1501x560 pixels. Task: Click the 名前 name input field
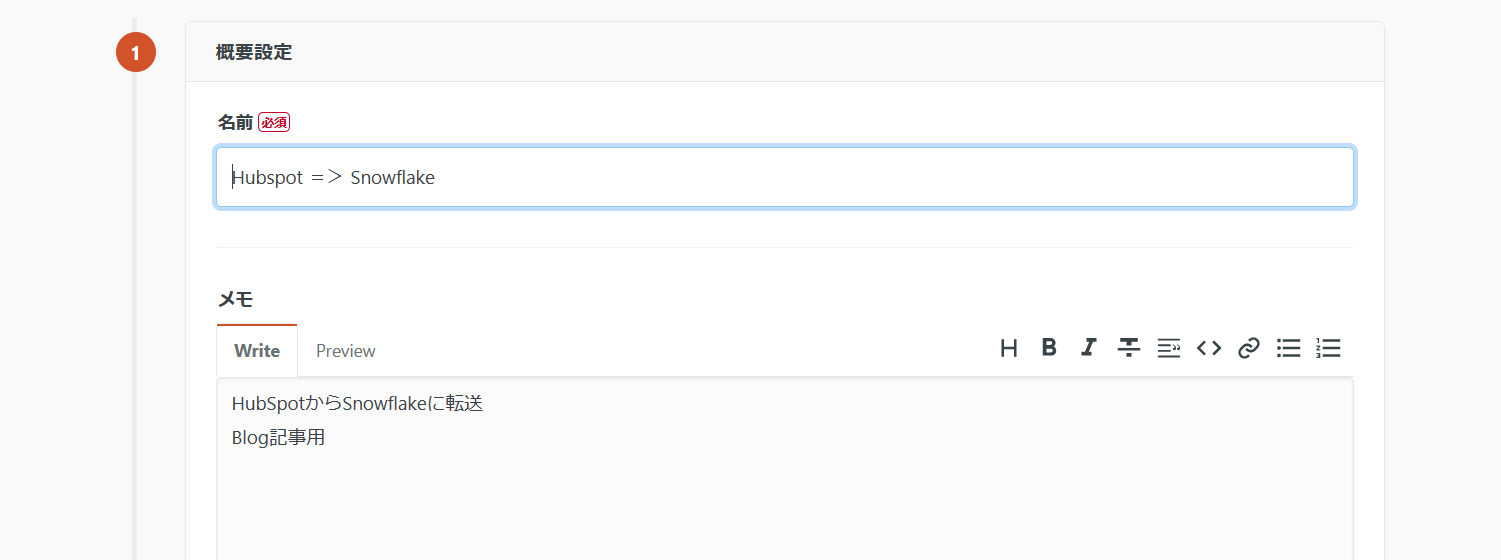785,177
